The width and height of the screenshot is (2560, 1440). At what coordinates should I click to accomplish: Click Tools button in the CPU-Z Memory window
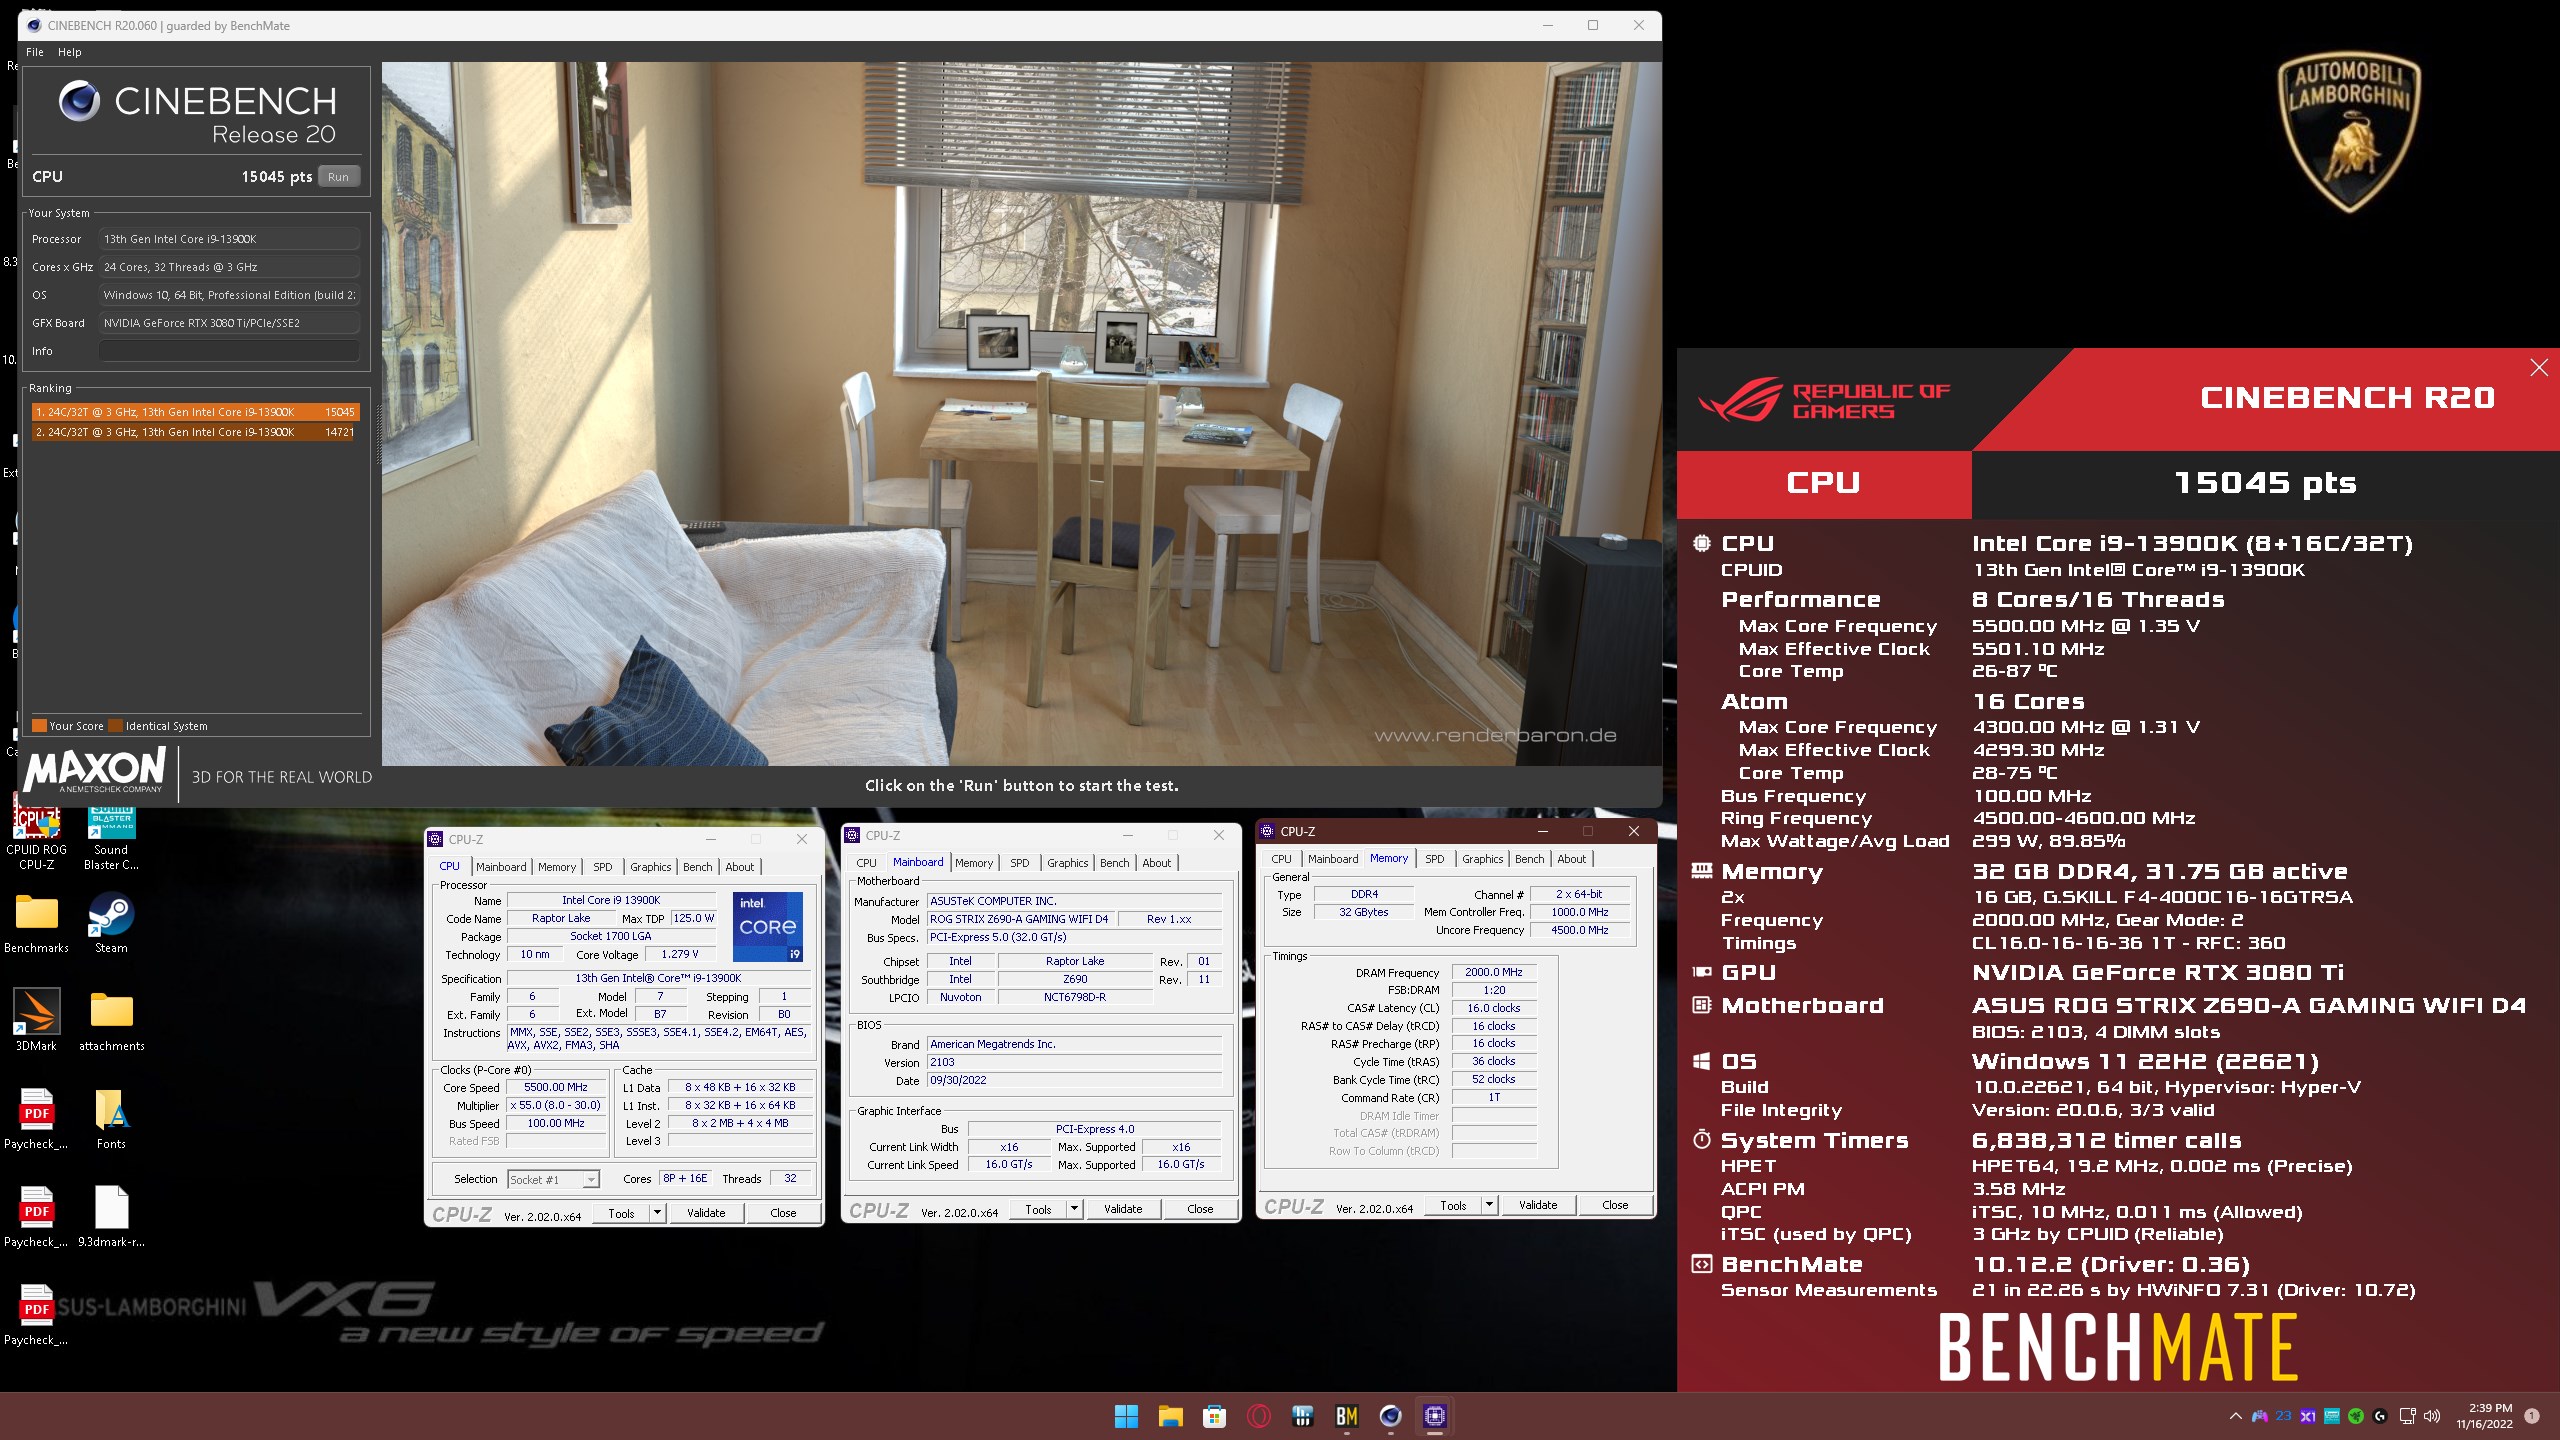(x=1453, y=1205)
